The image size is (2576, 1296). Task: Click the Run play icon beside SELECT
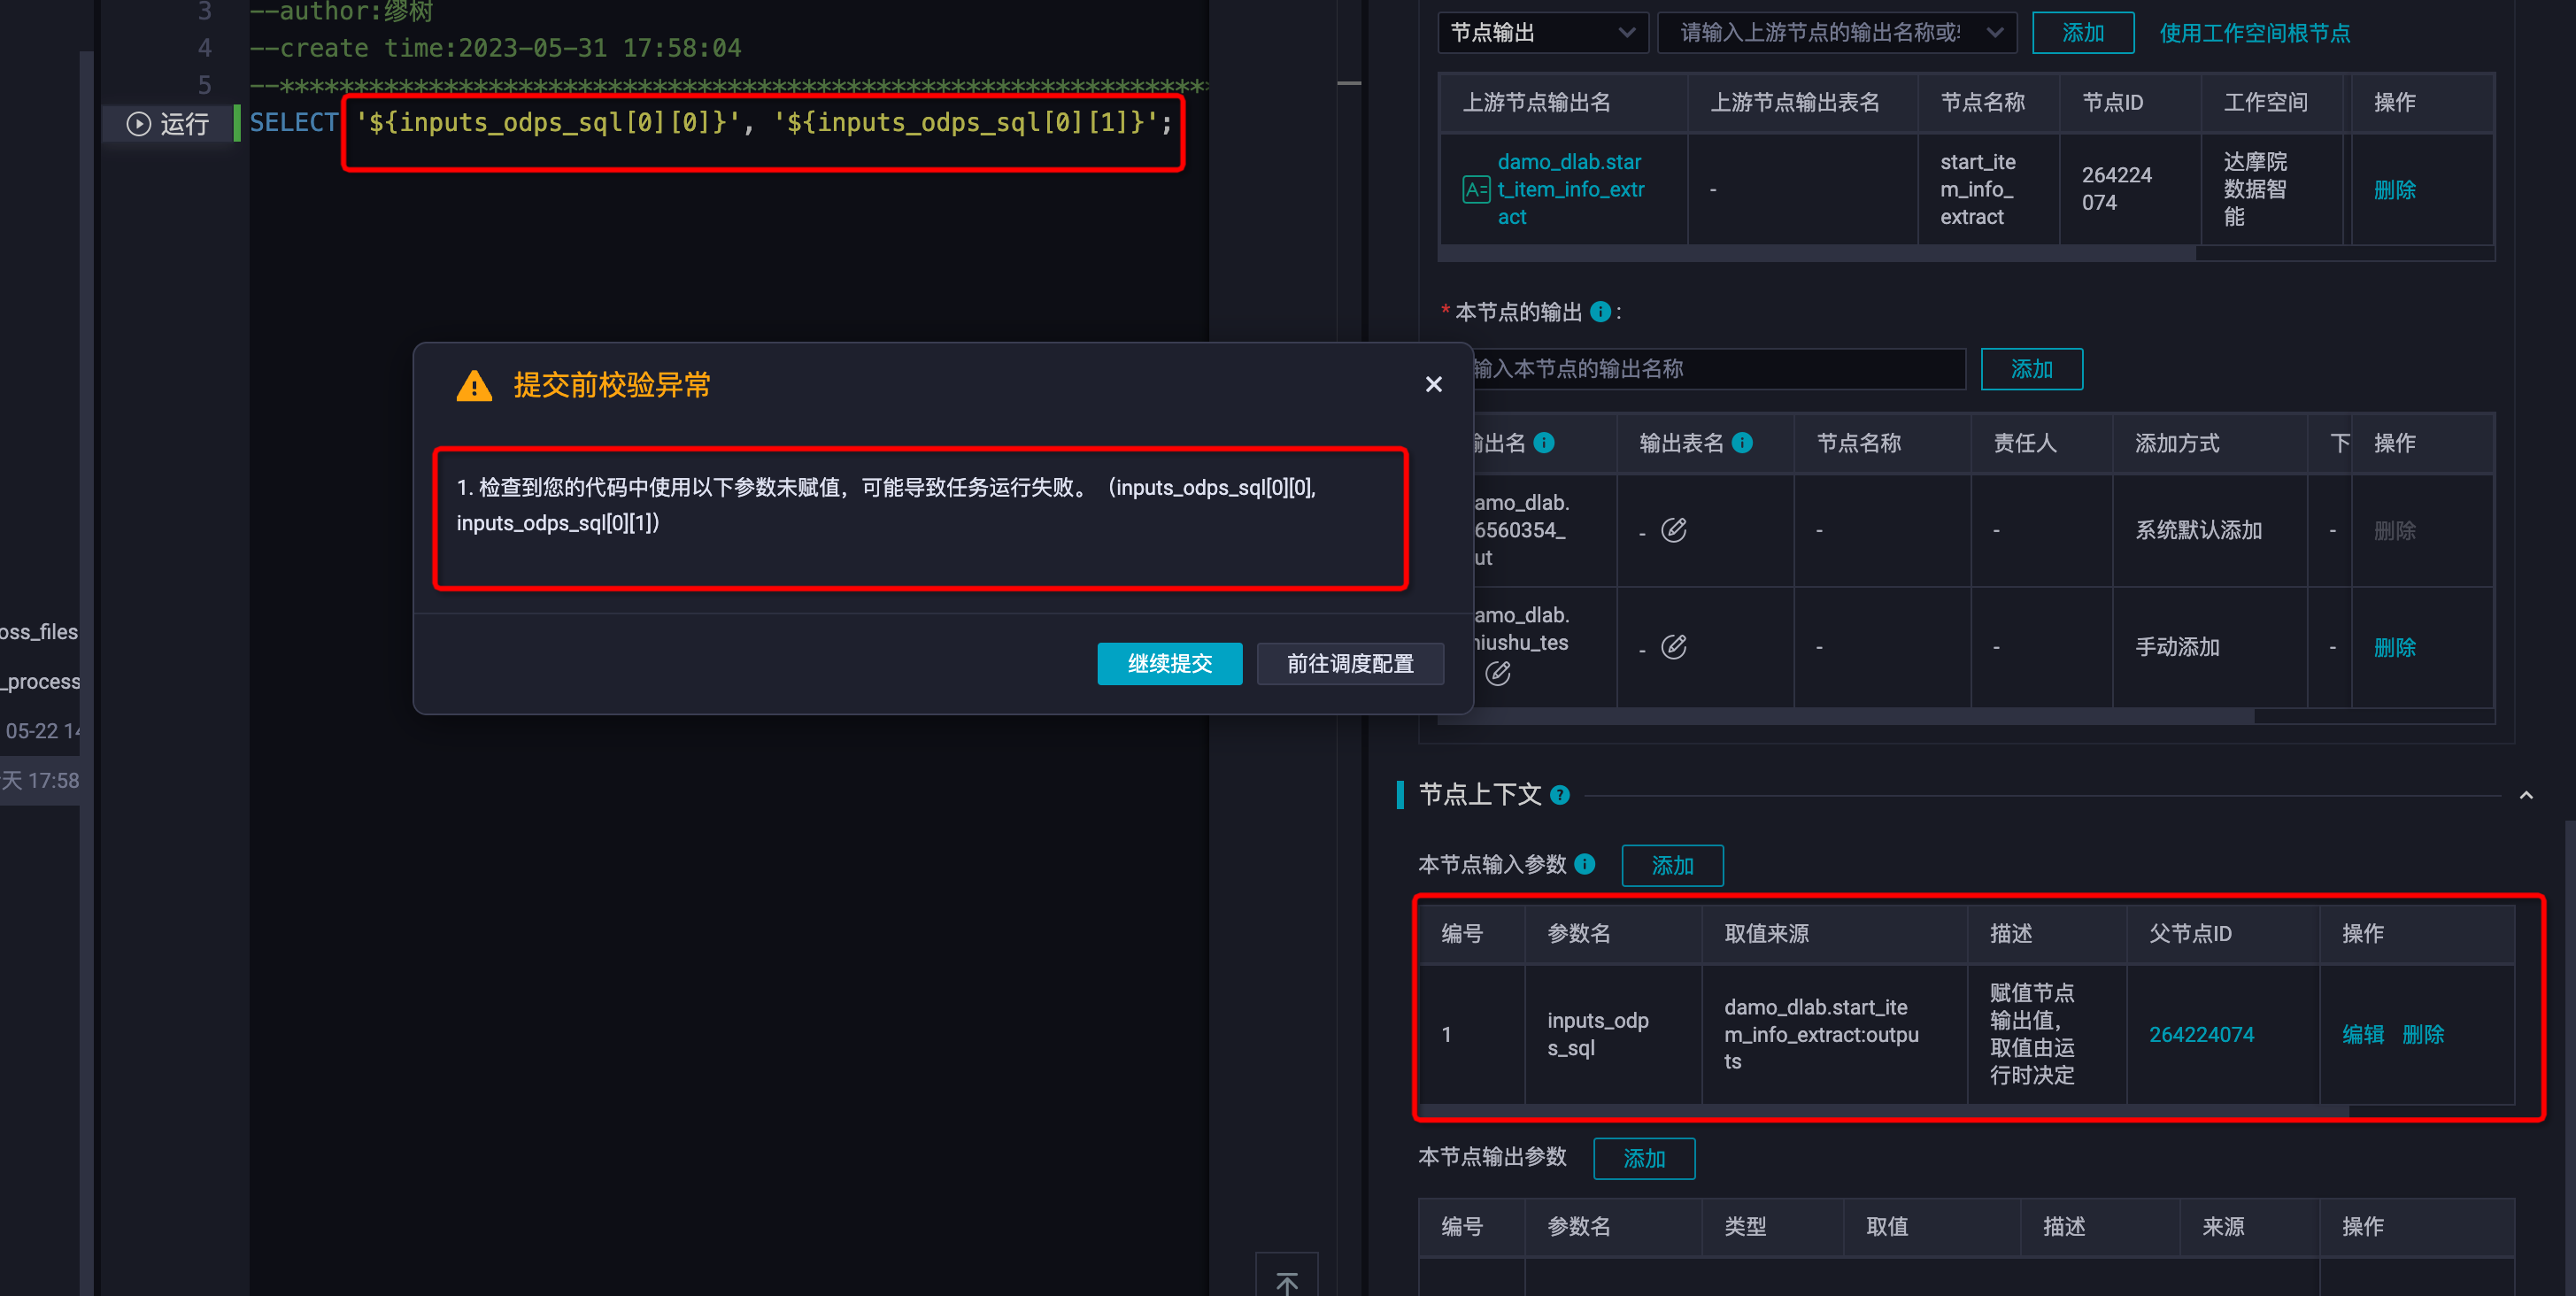(139, 124)
